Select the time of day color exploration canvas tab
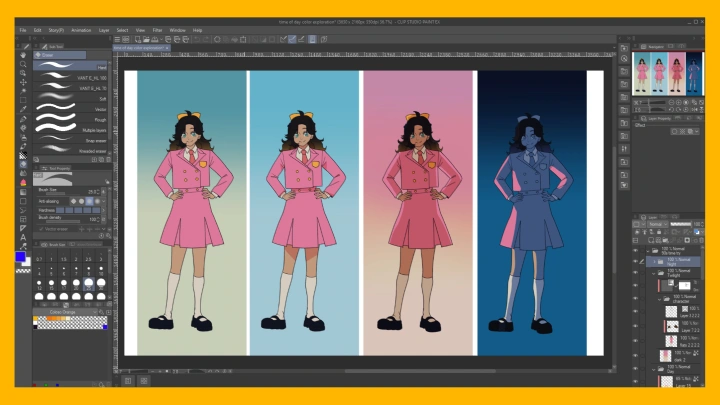 tap(139, 48)
